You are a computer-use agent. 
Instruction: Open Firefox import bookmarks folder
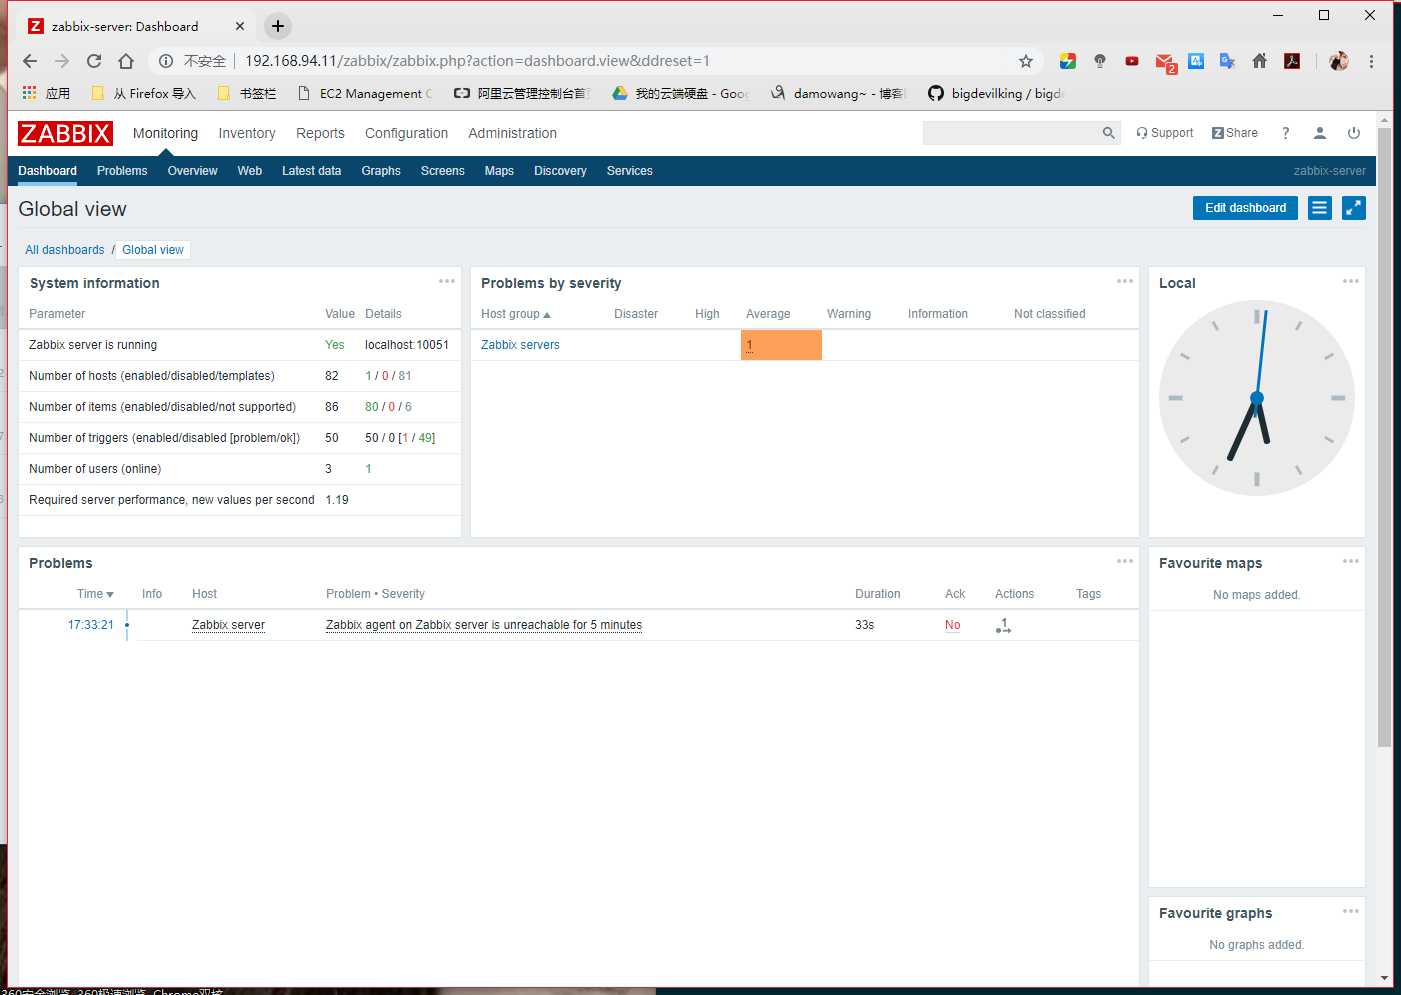143,93
